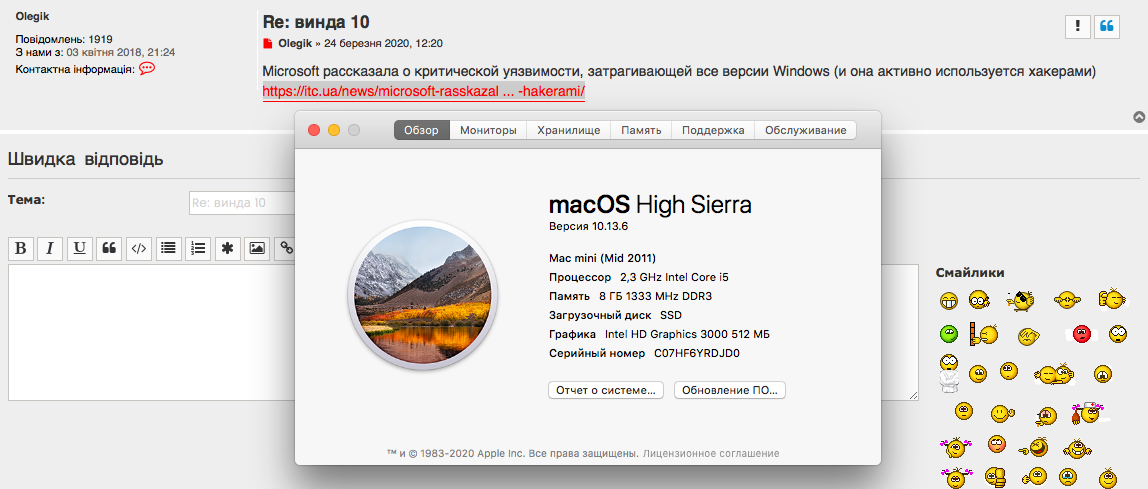Image resolution: width=1148 pixels, height=489 pixels.
Task: Click the post count 1919 value
Action: pos(100,39)
